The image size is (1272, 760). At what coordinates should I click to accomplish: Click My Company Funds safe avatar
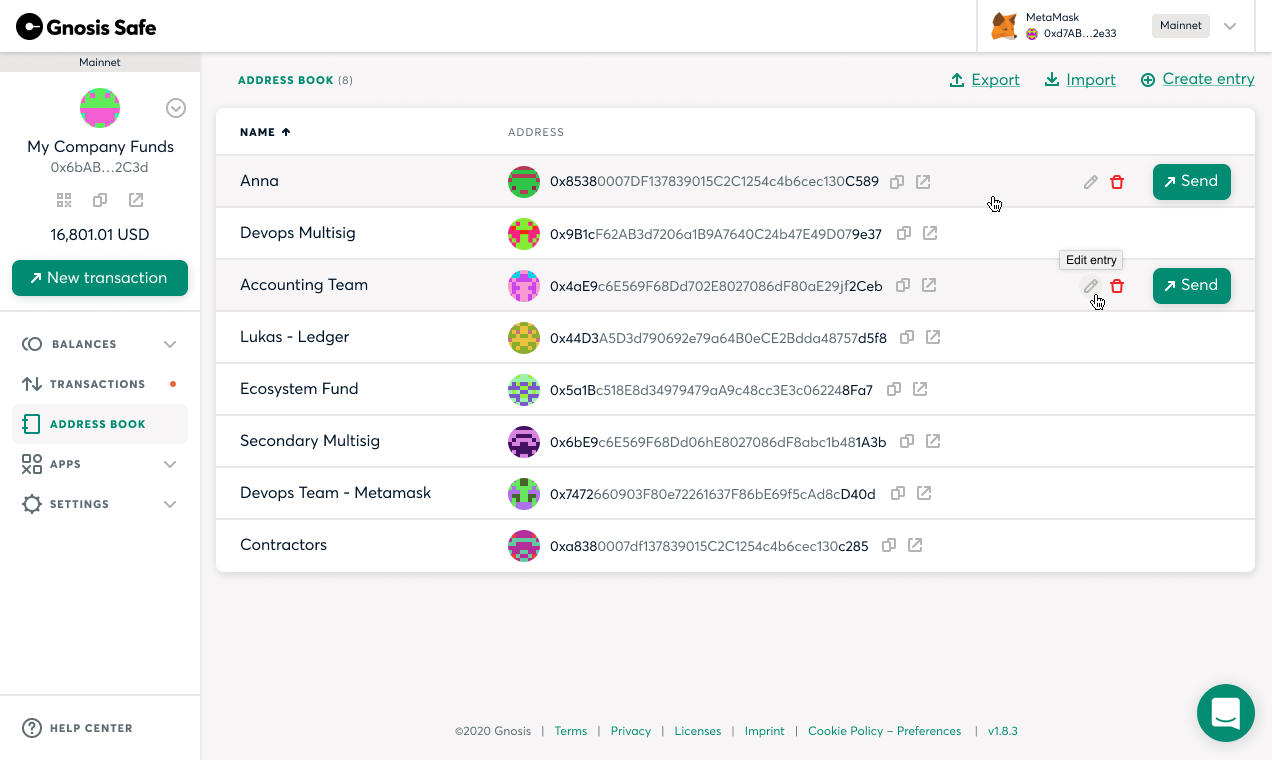pyautogui.click(x=100, y=108)
